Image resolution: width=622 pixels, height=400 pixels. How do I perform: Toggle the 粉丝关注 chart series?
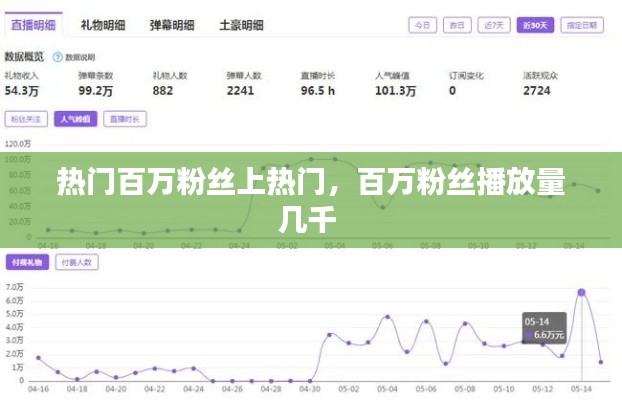click(26, 119)
